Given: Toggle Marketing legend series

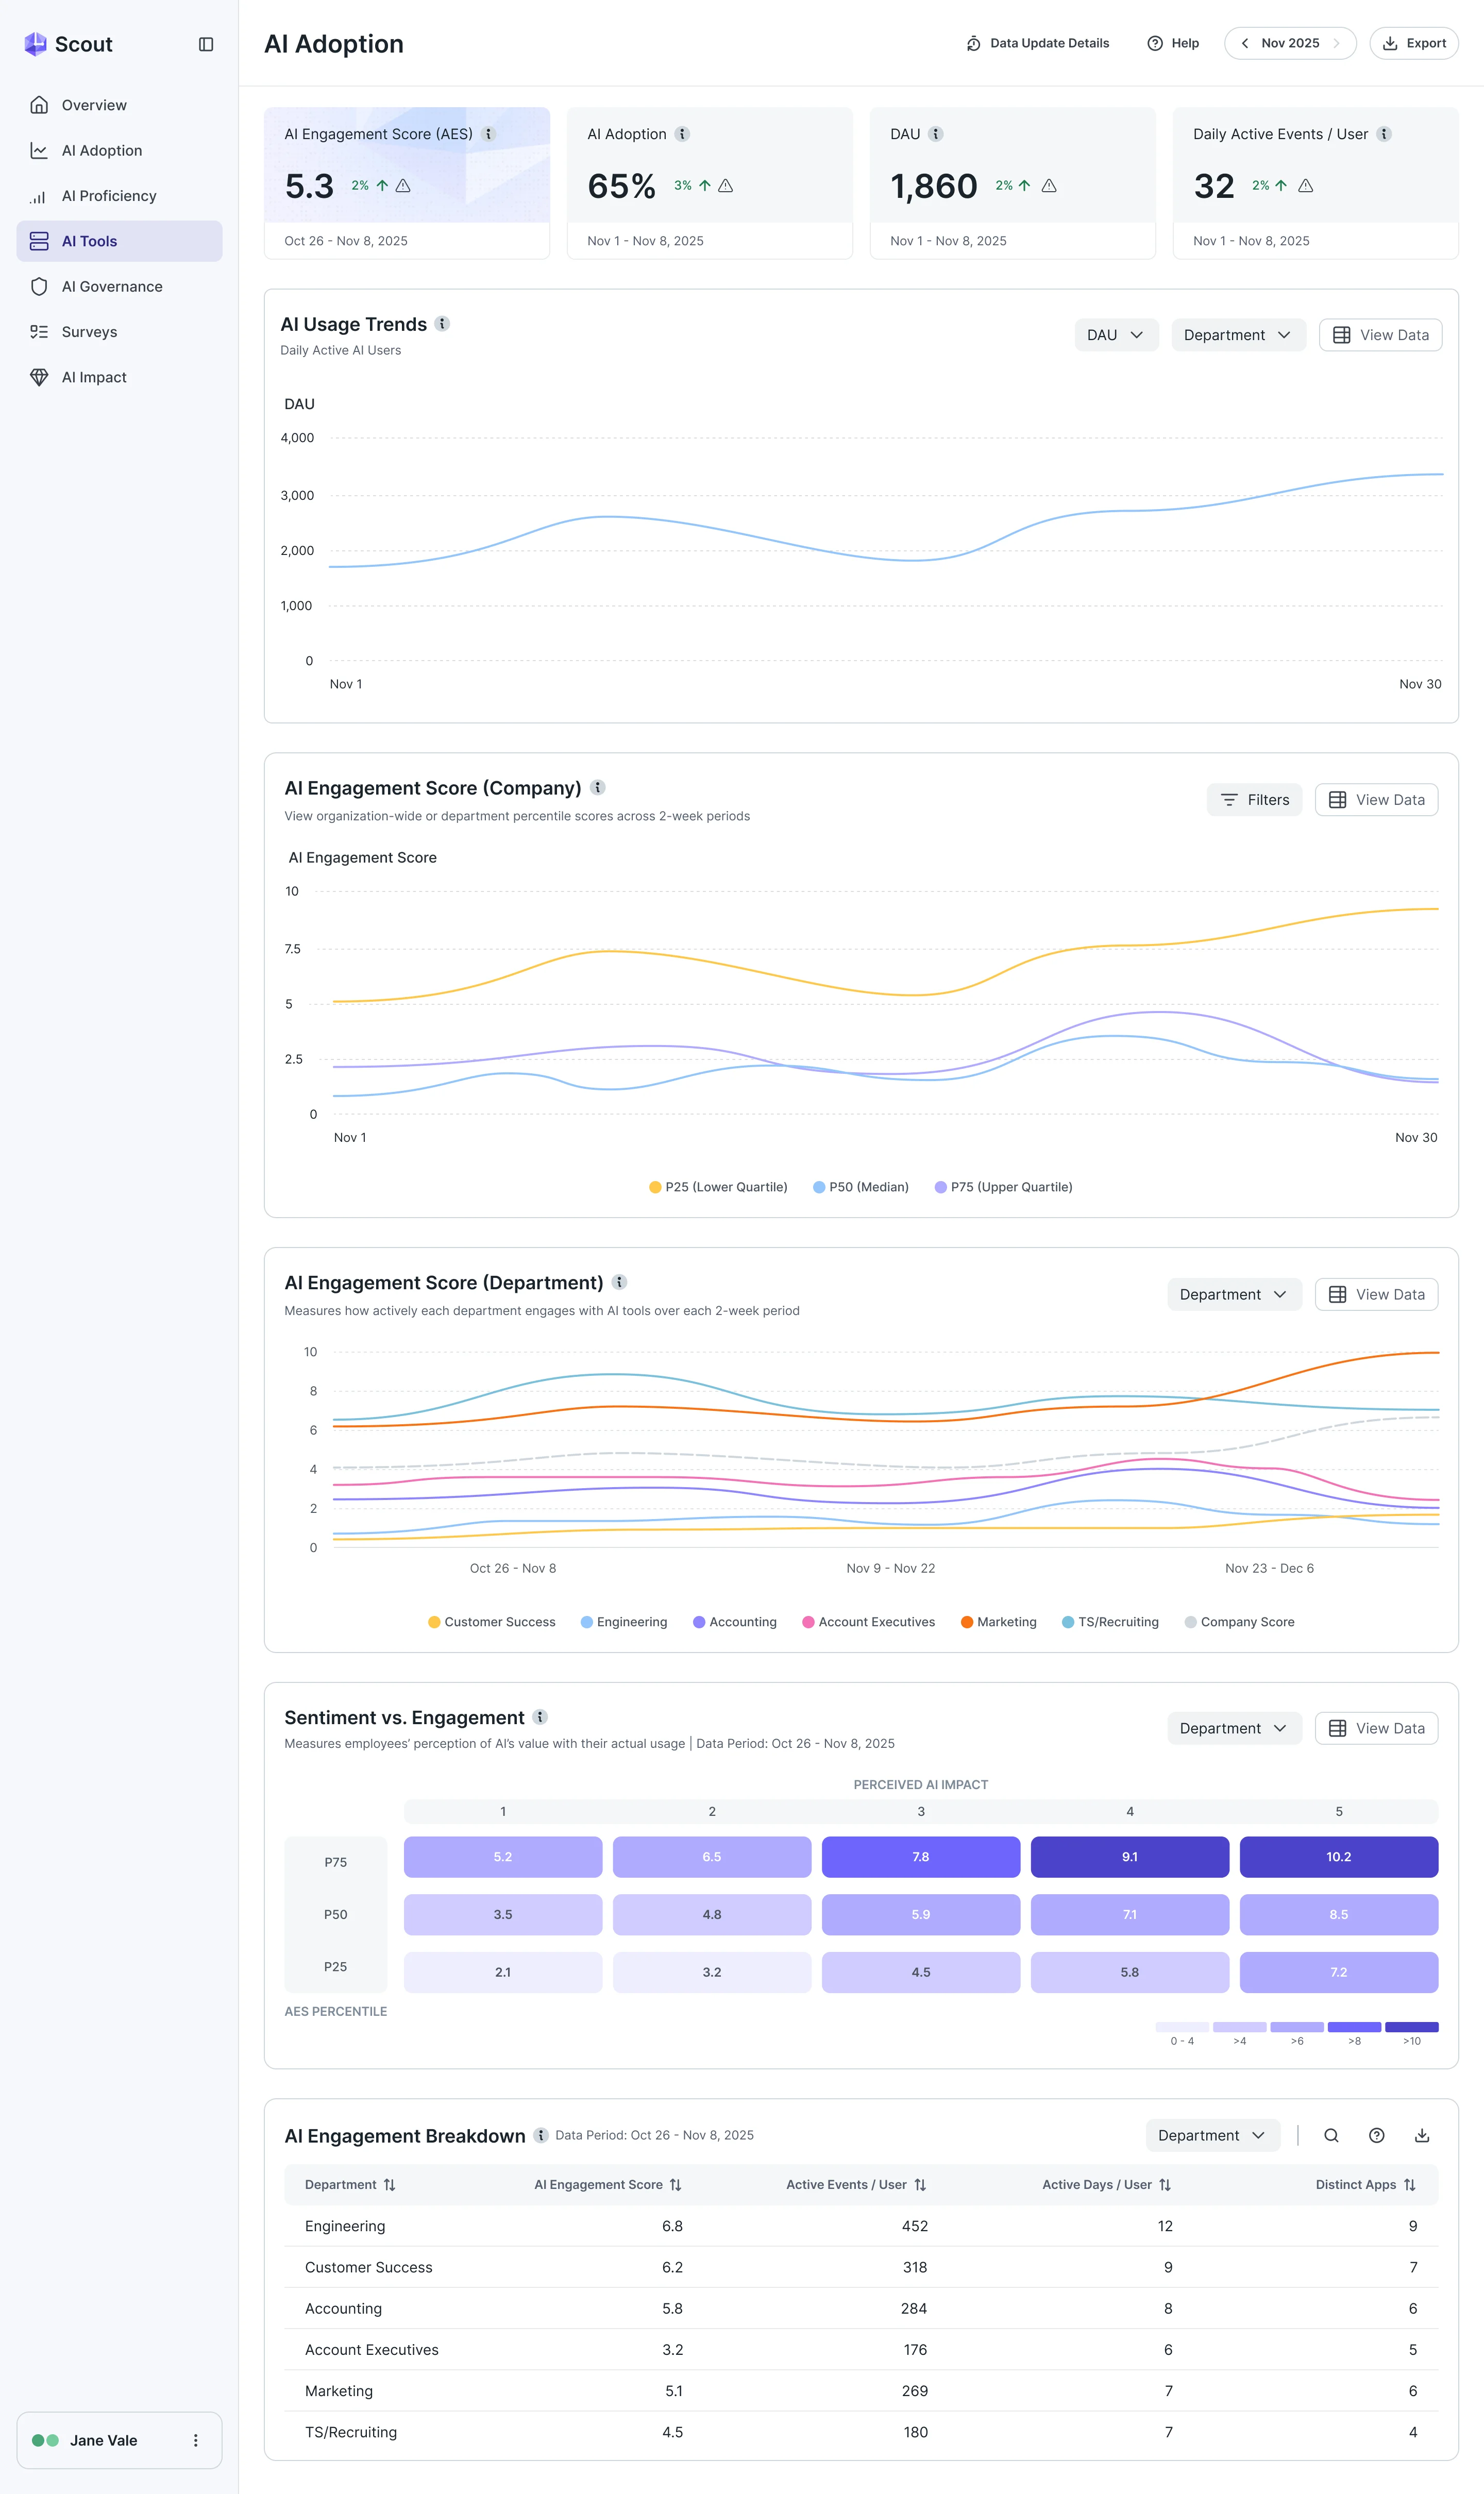Looking at the screenshot, I should (998, 1622).
